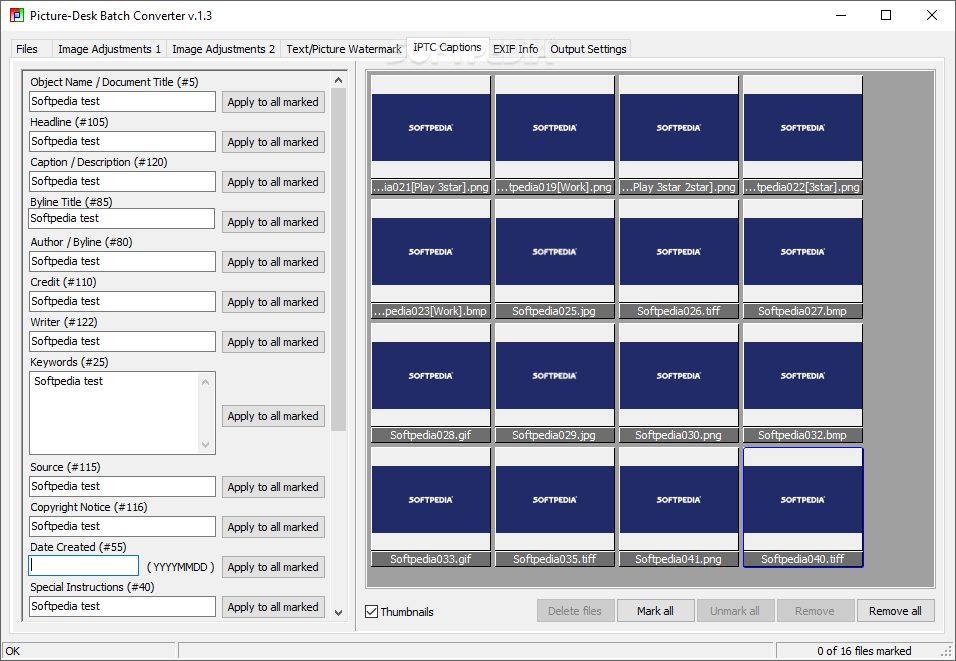This screenshot has width=956, height=661.
Task: Select thumbnail ending tpedia019[Work].png
Action: [555, 135]
